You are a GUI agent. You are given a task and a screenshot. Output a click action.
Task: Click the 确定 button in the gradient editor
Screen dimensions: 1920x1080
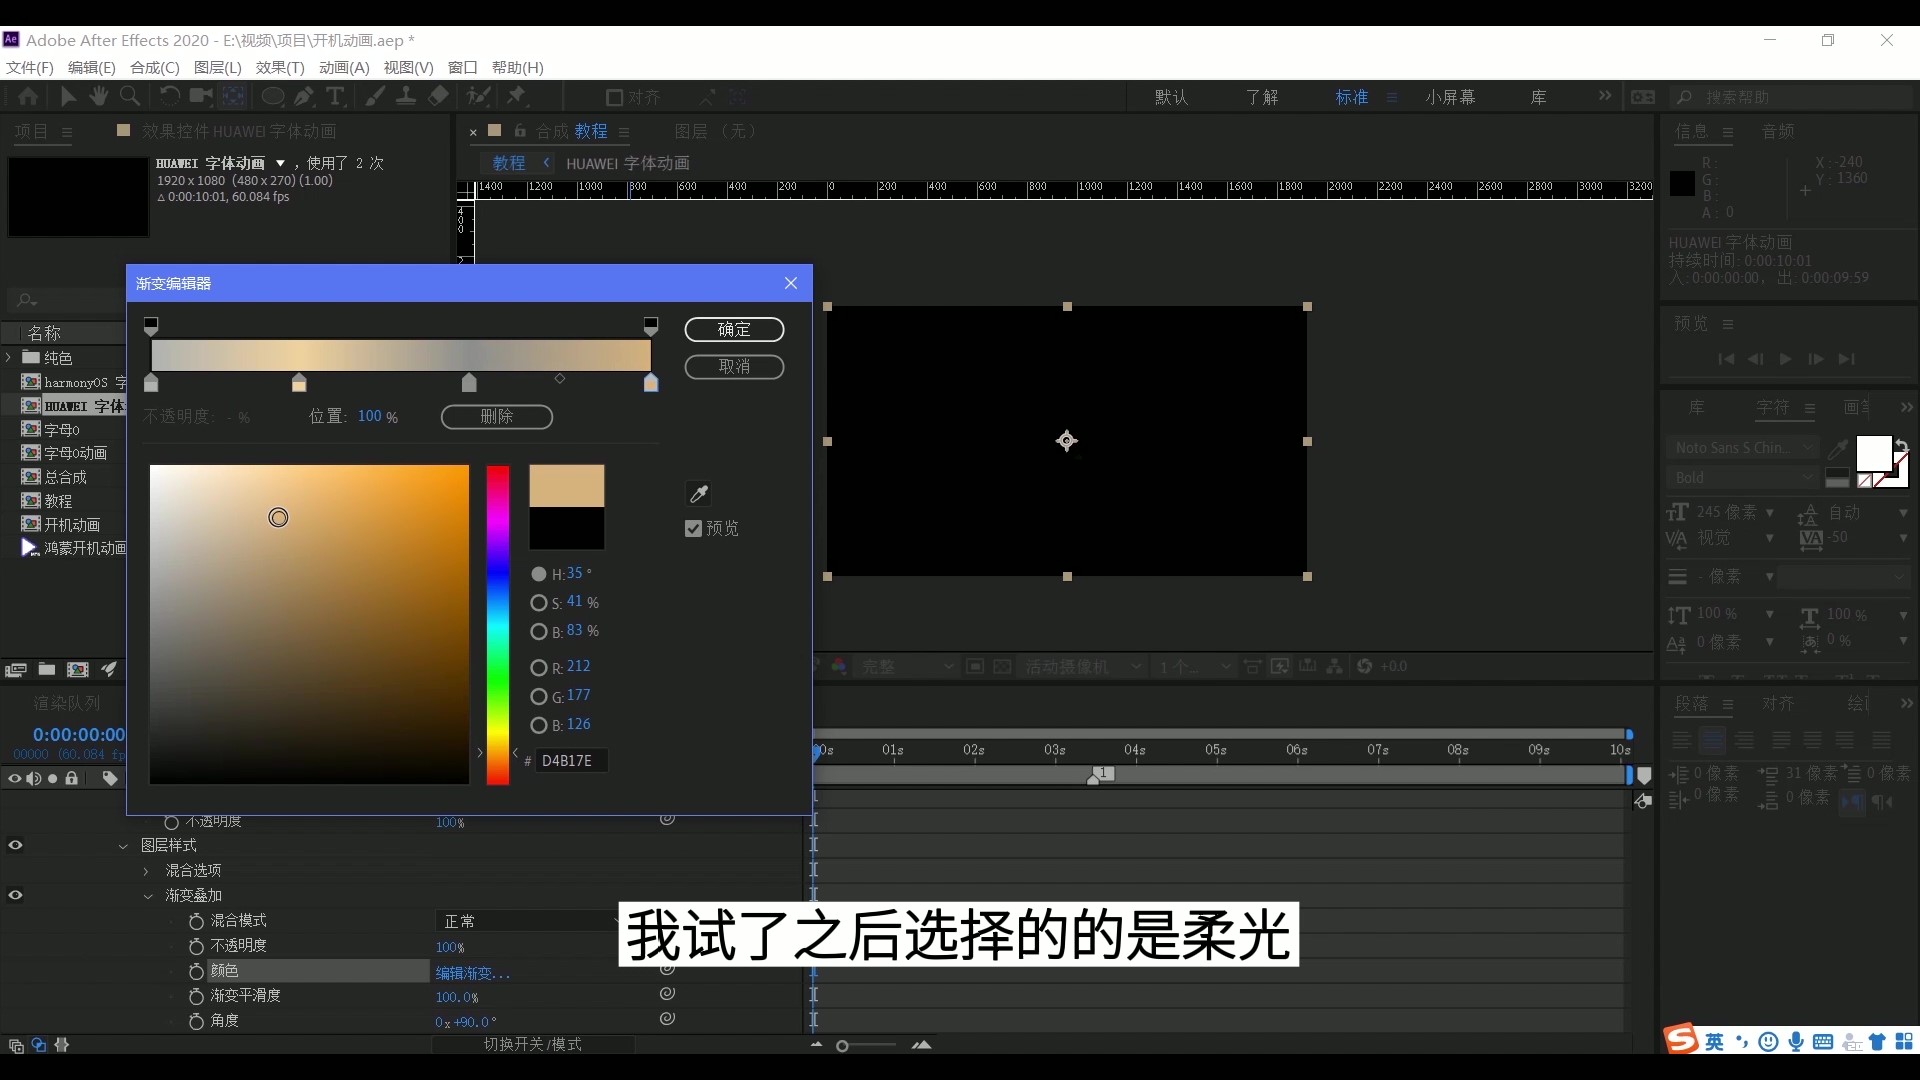click(x=735, y=330)
